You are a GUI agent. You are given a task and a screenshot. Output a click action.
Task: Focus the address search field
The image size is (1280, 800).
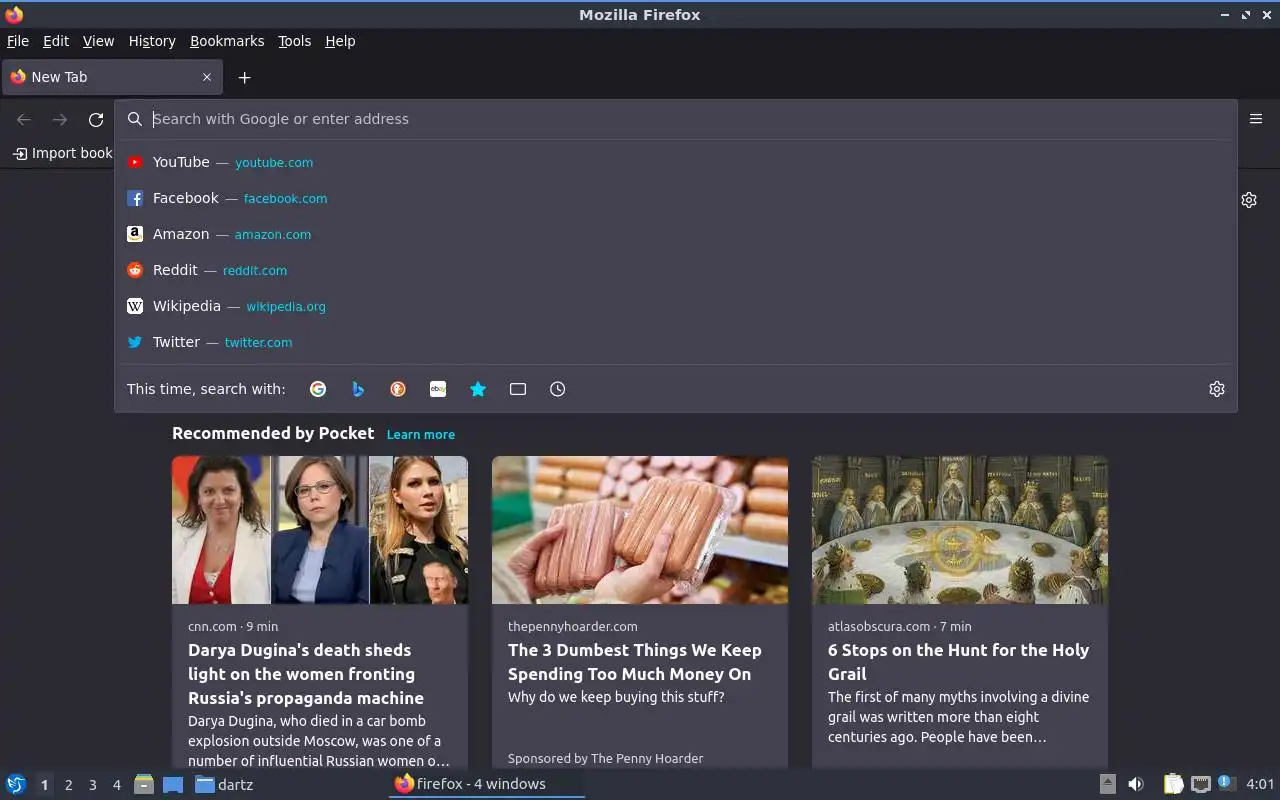click(x=676, y=119)
